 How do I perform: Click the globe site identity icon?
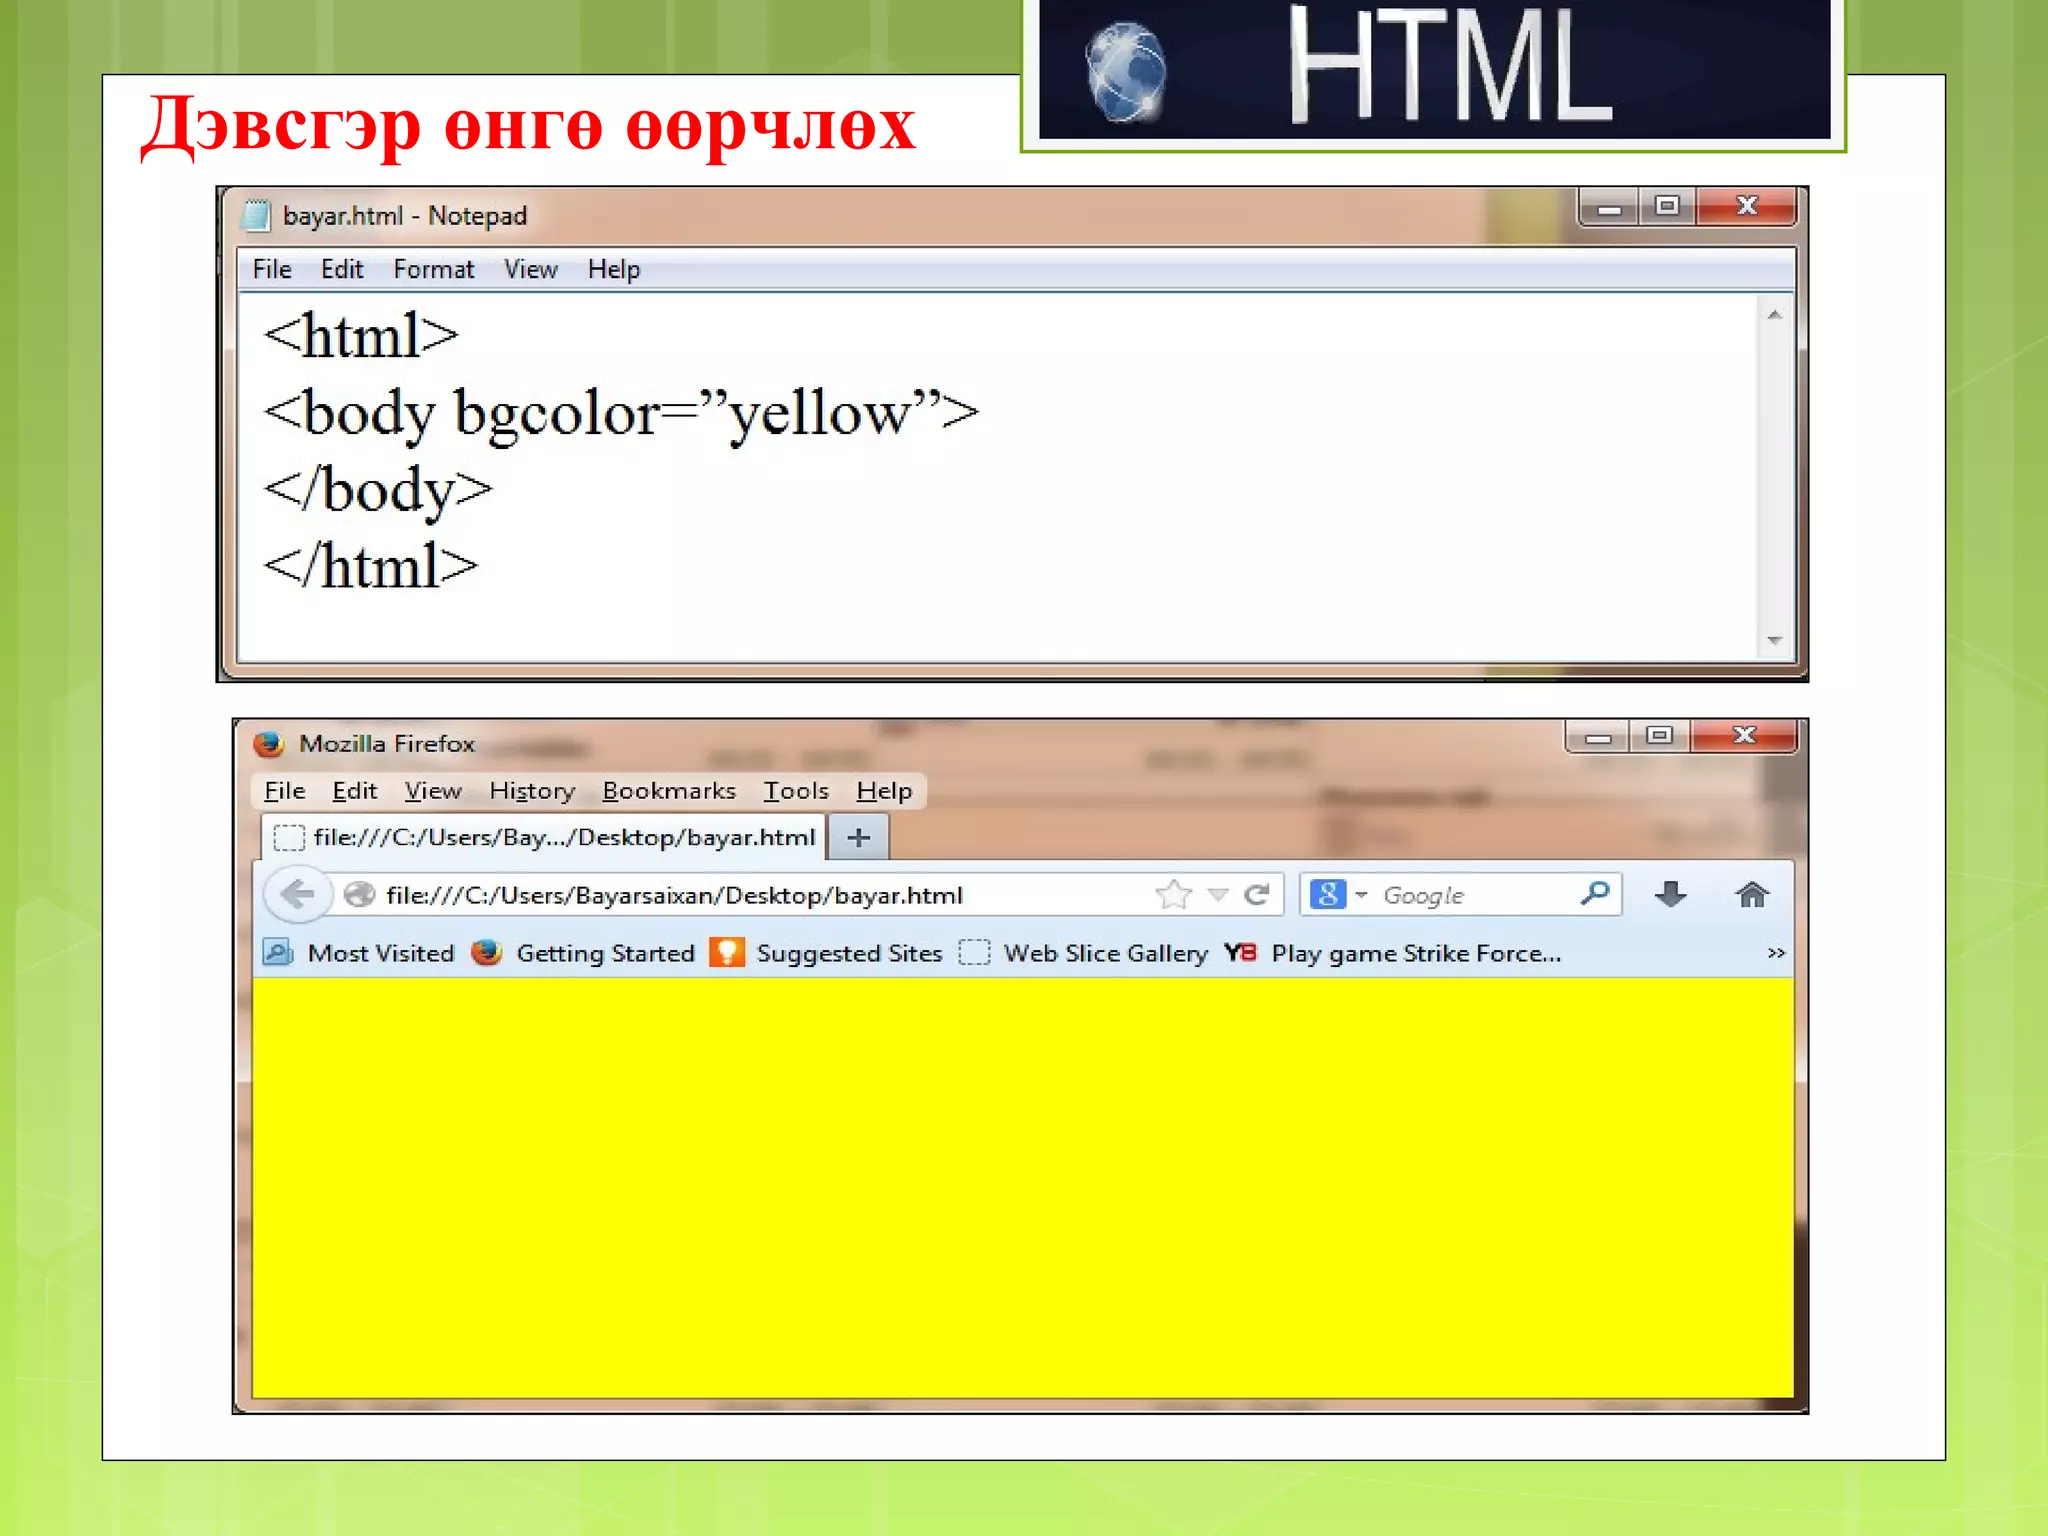(358, 895)
